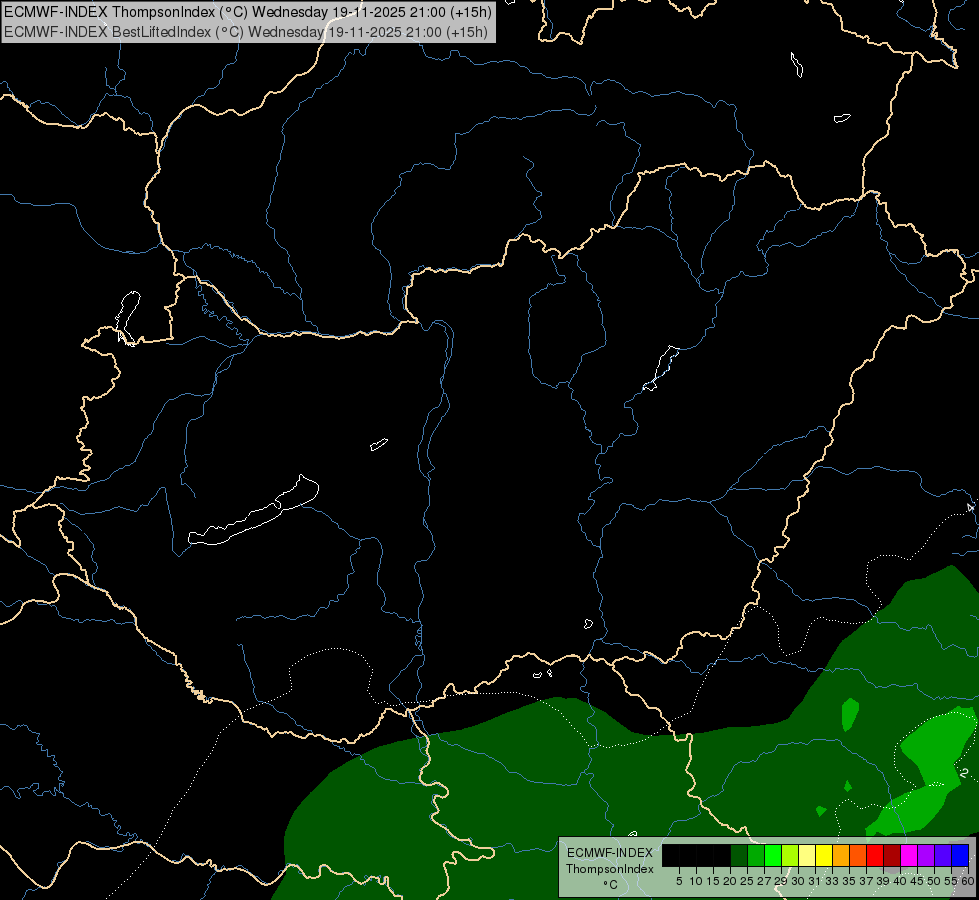Click the dark red 39-40 legend swatch
Image resolution: width=979 pixels, height=900 pixels.
coord(892,856)
